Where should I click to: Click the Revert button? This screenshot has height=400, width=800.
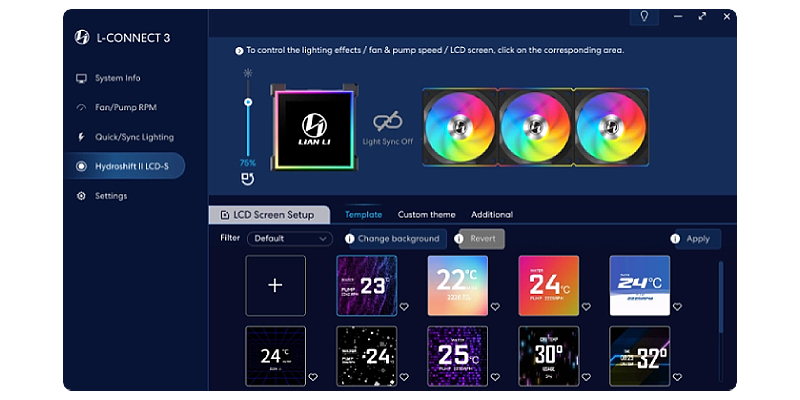483,239
